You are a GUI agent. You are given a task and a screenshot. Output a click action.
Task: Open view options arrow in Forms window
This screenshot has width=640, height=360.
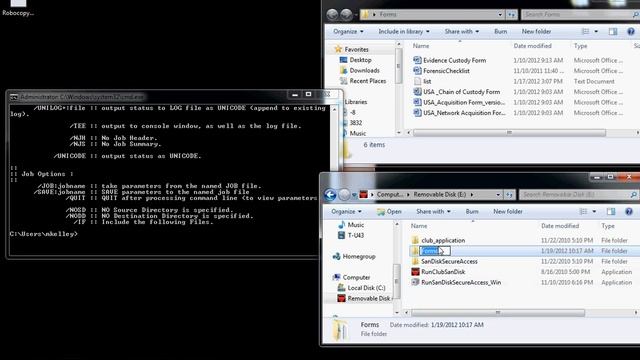click(596, 31)
